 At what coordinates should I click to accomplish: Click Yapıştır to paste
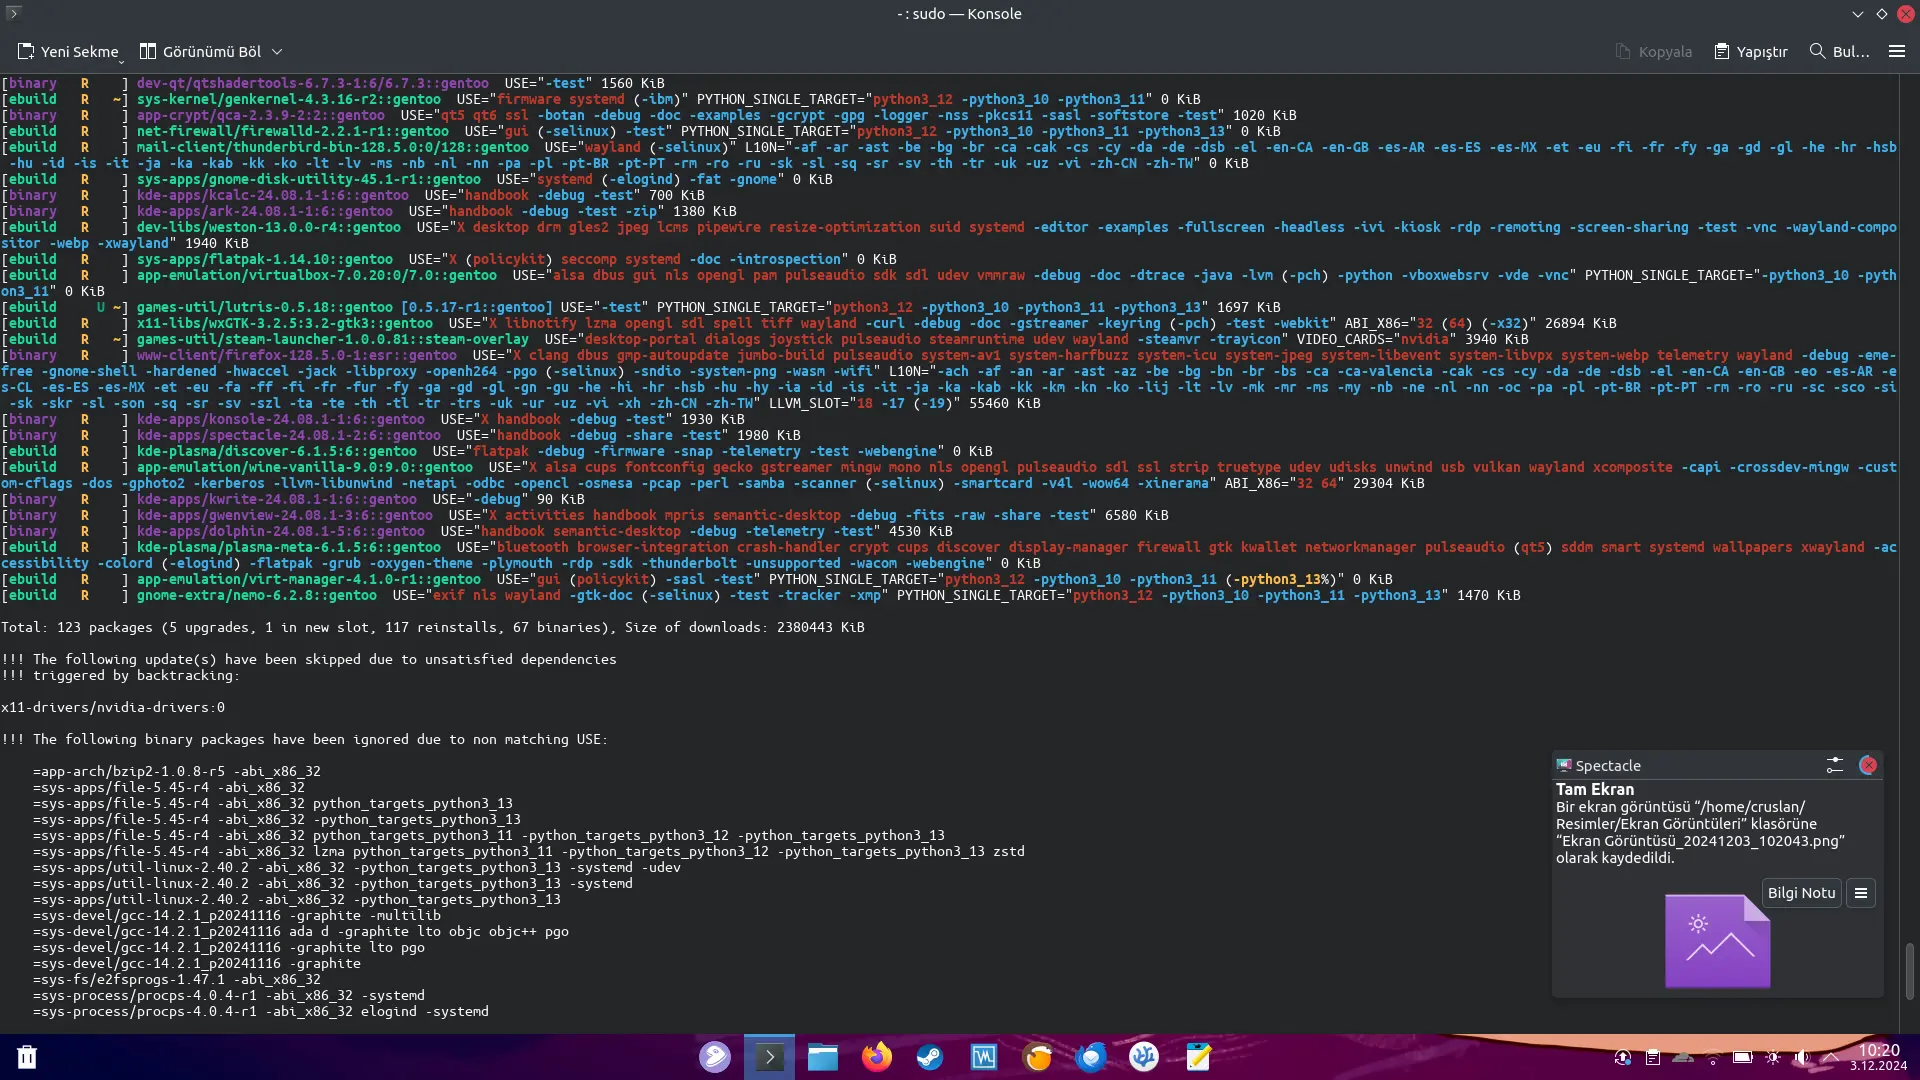coord(1751,51)
